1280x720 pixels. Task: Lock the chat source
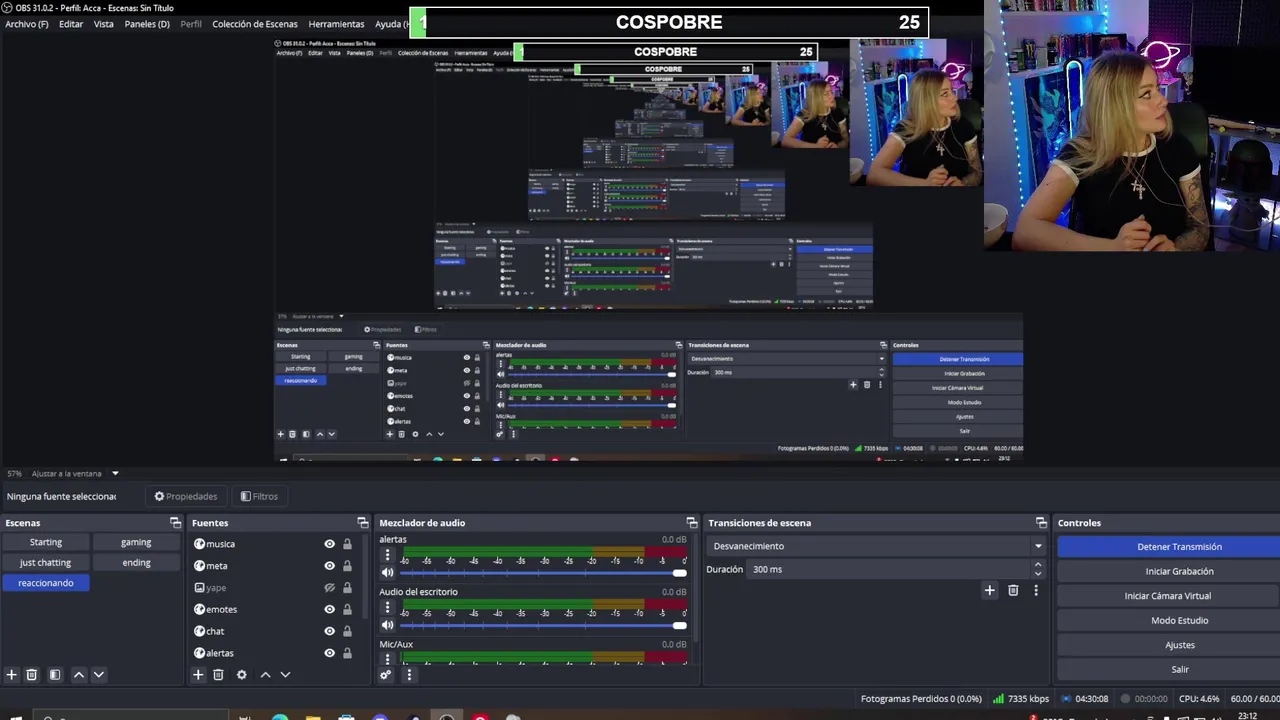click(347, 631)
